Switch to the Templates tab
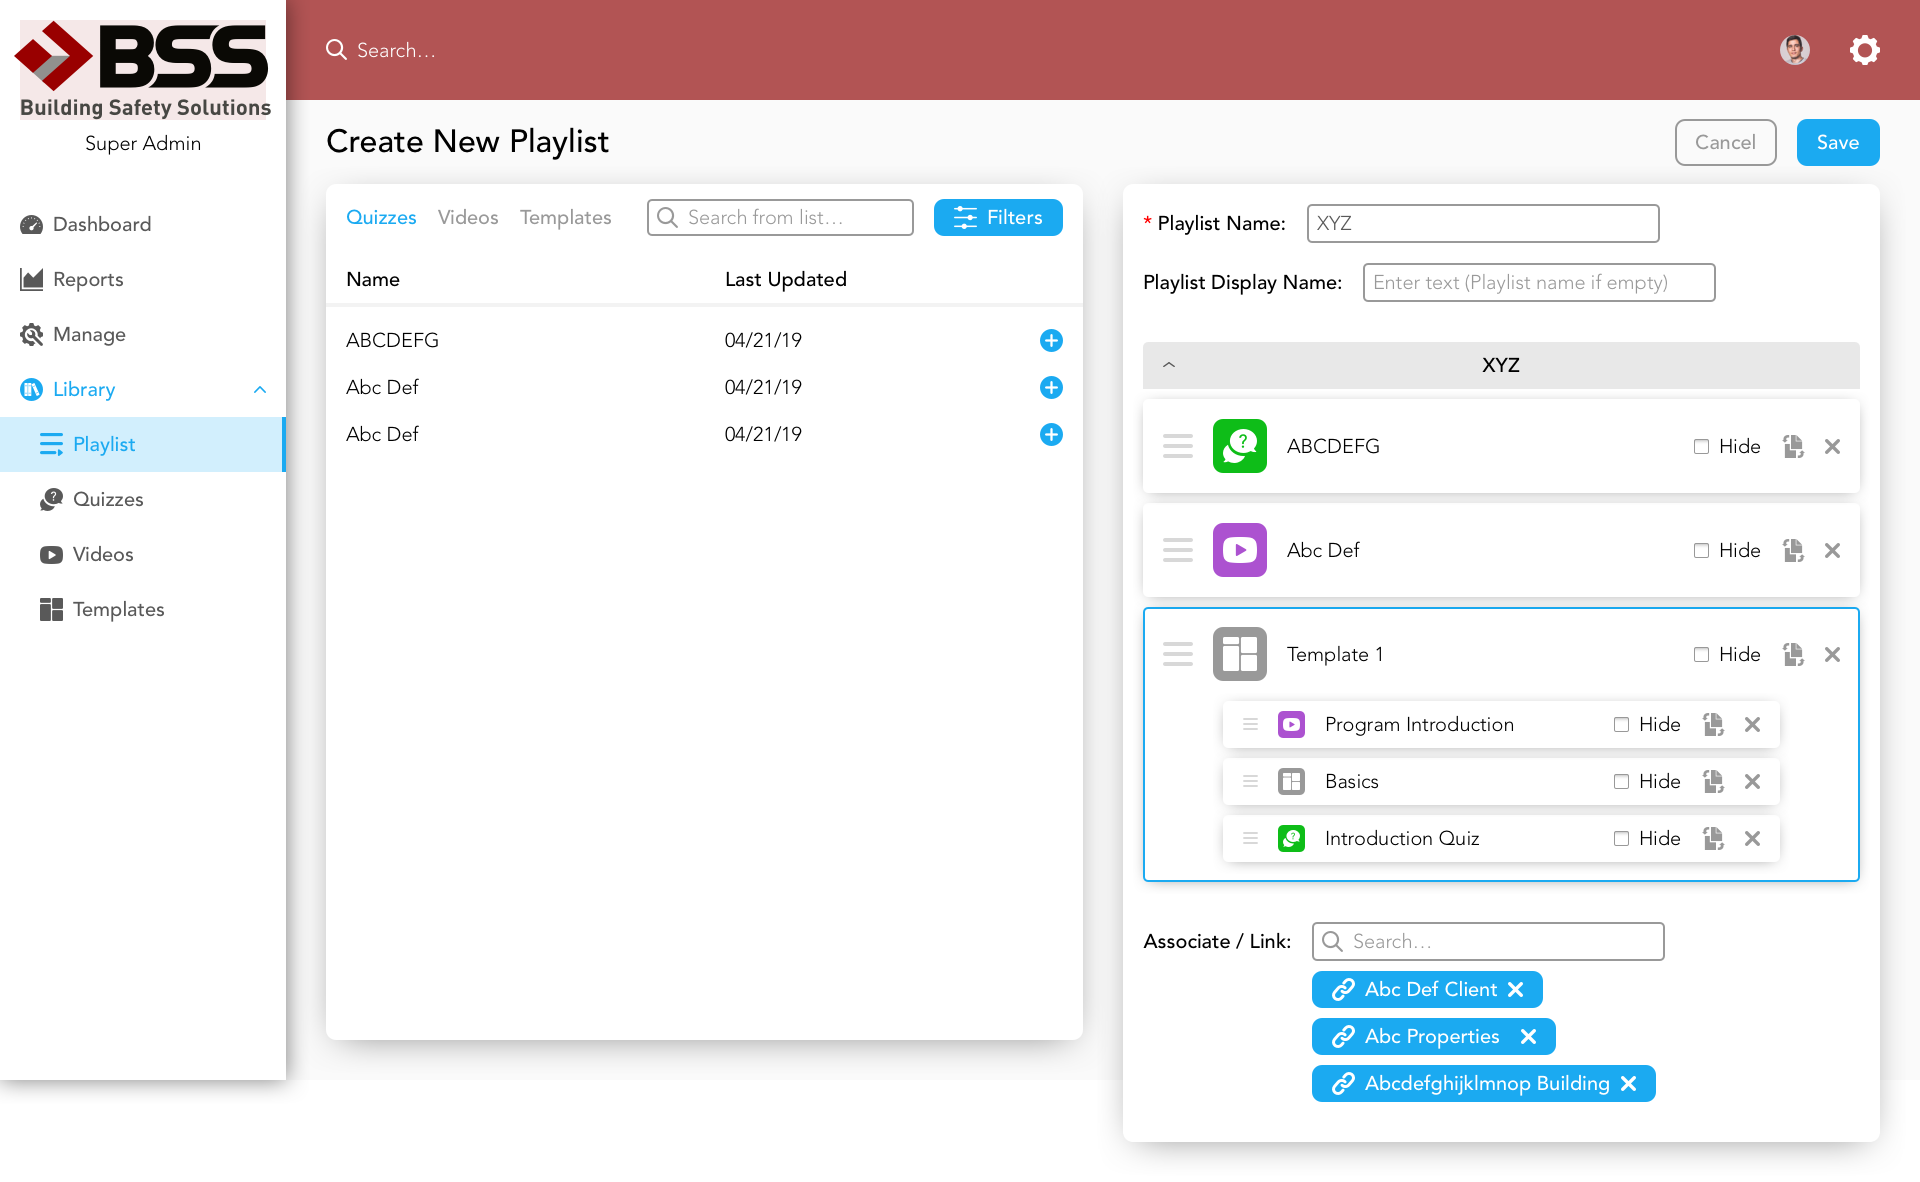 point(565,218)
